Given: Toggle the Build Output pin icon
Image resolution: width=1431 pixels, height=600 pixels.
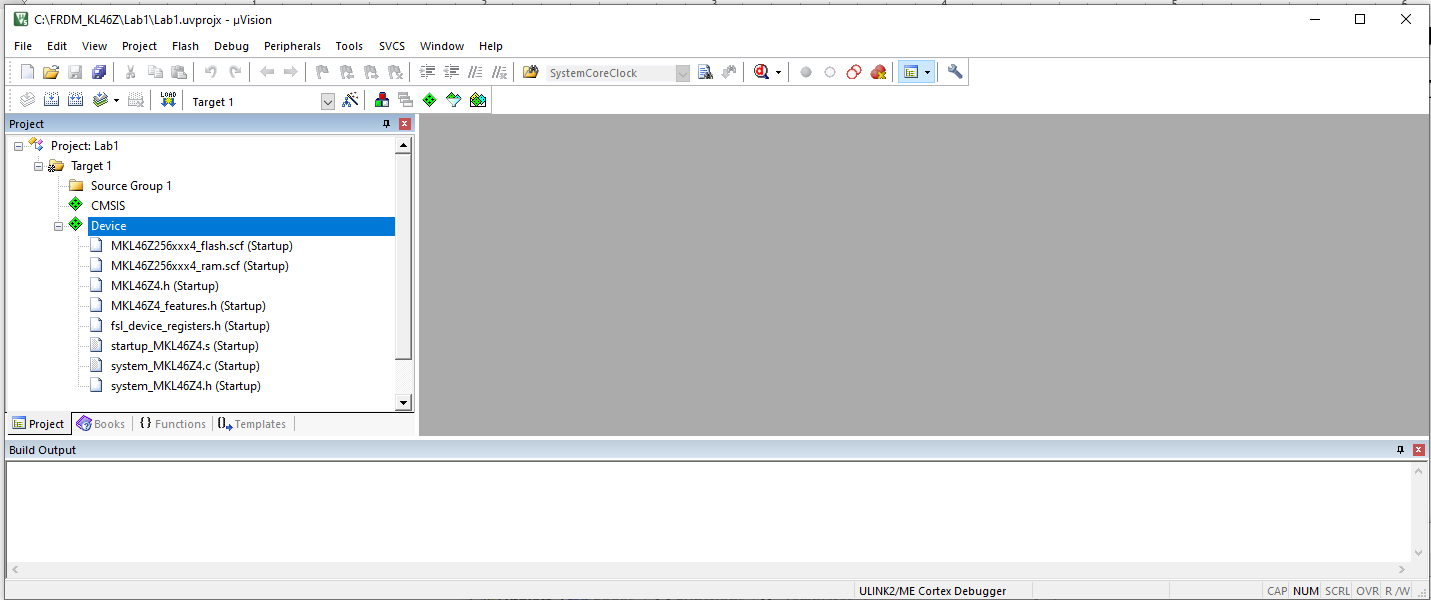Looking at the screenshot, I should [1401, 450].
